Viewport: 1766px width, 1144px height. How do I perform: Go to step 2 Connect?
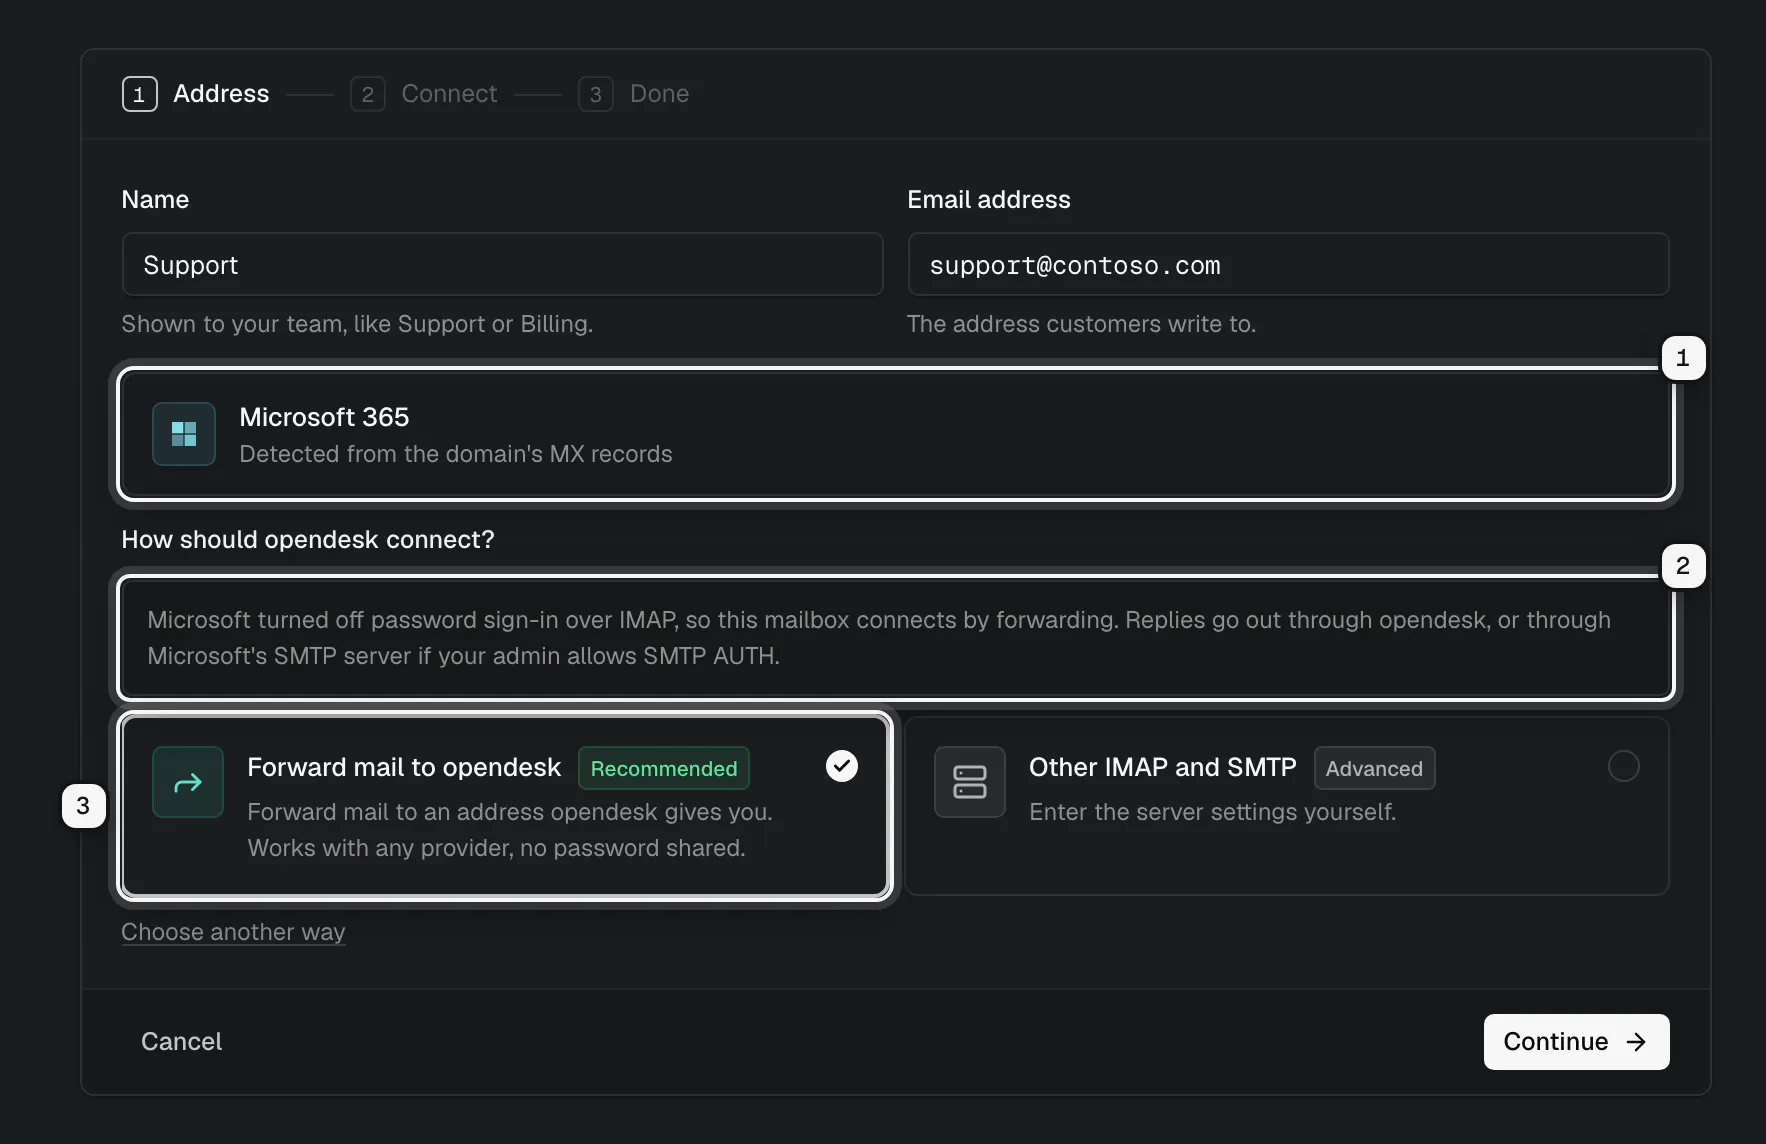coord(424,94)
